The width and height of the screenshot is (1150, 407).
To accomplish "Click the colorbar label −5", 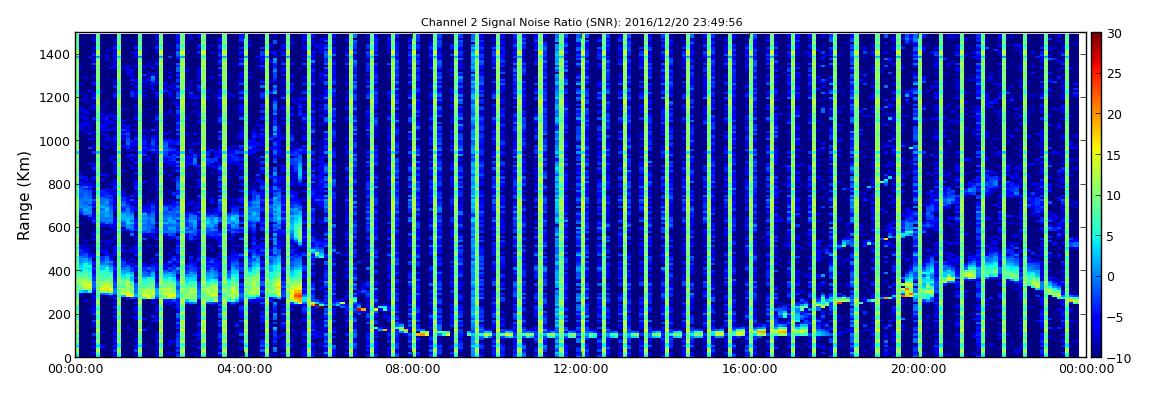I will coord(1115,318).
